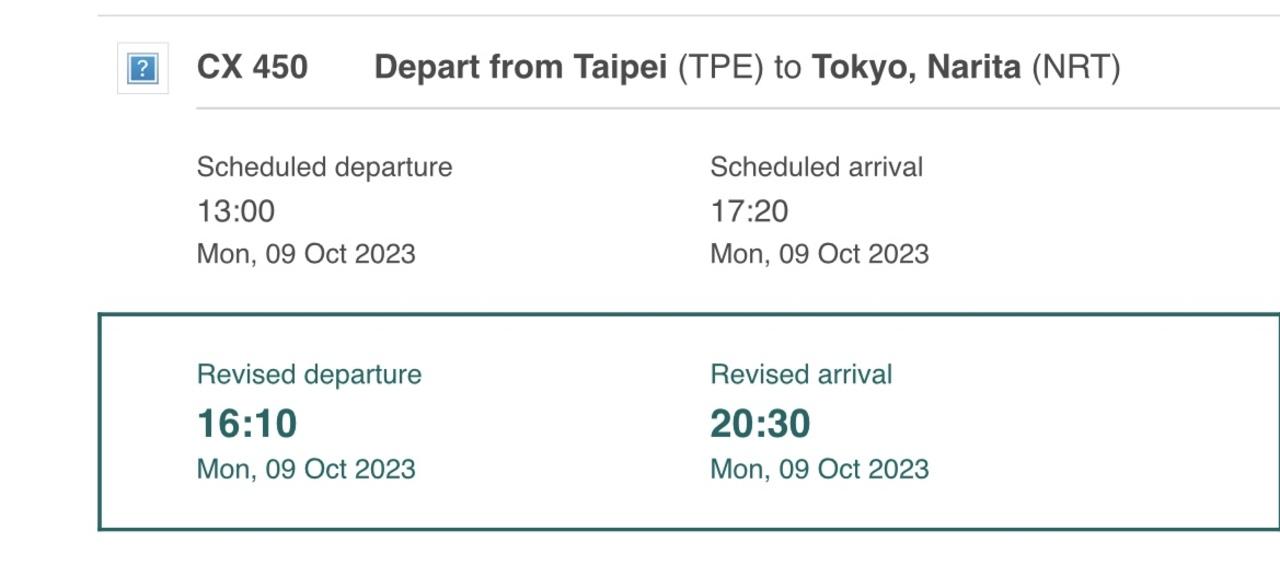The image size is (1280, 565).
Task: Click the divider line under flight heading
Action: tap(738, 108)
